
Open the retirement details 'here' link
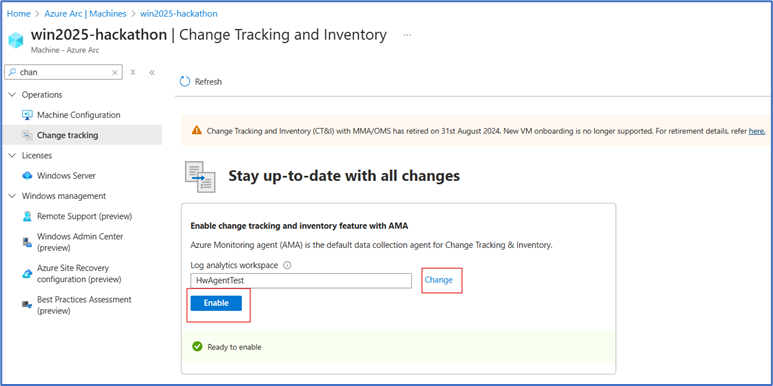[x=757, y=131]
